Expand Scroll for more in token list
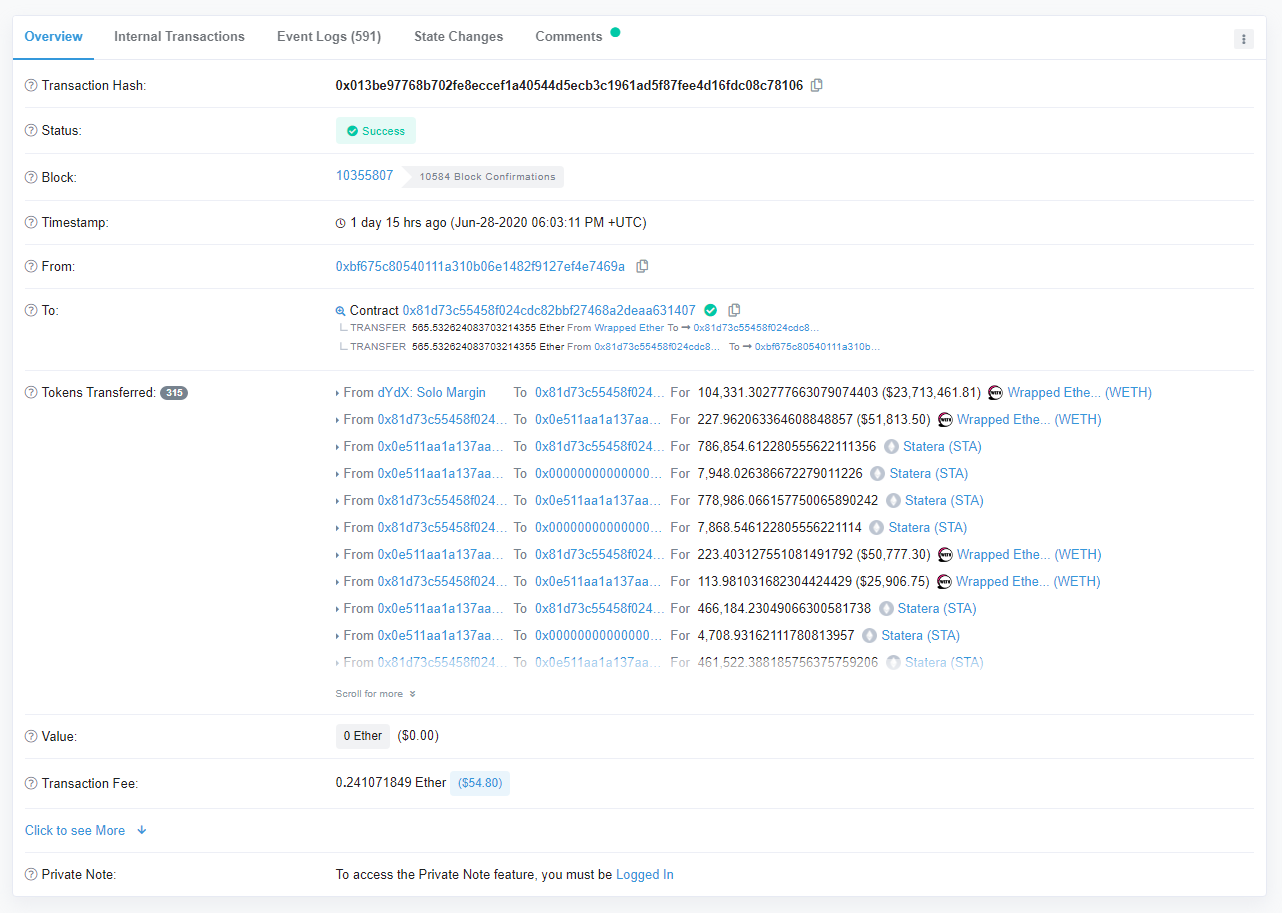 pos(375,694)
